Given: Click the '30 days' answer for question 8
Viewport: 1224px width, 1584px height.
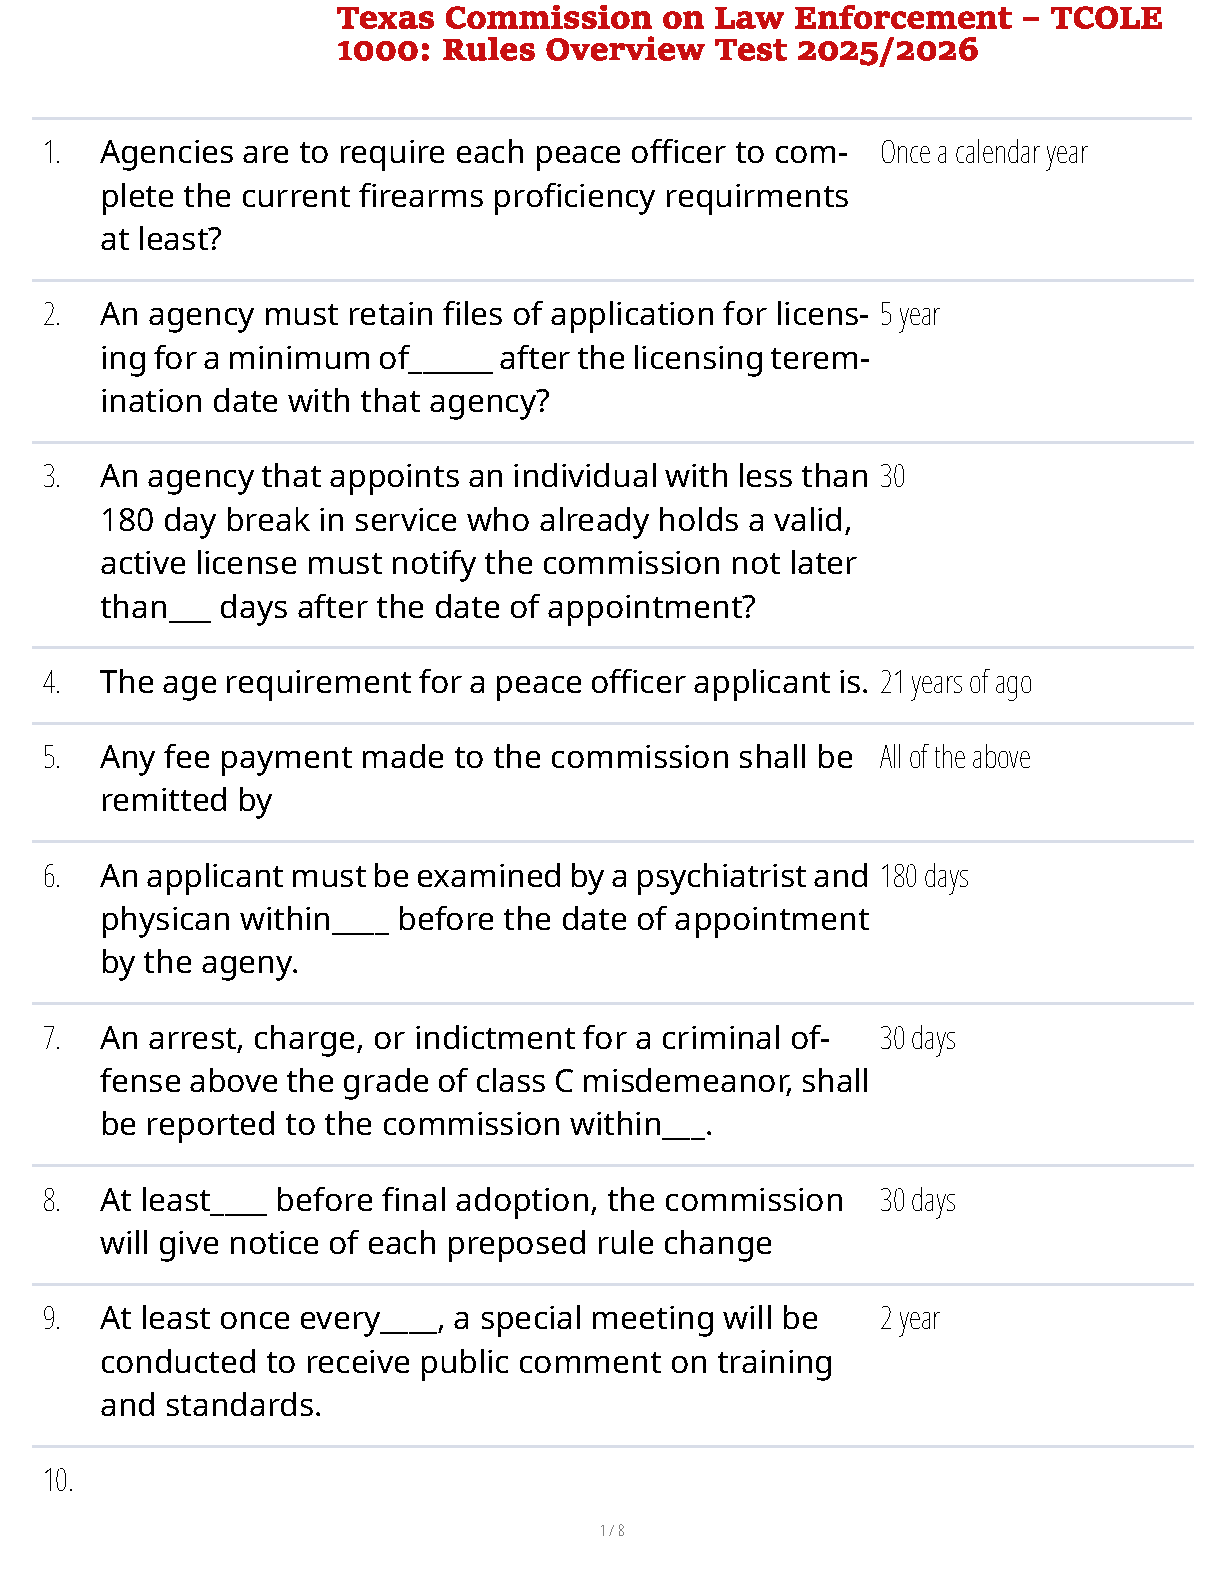Looking at the screenshot, I should pyautogui.click(x=918, y=1201).
